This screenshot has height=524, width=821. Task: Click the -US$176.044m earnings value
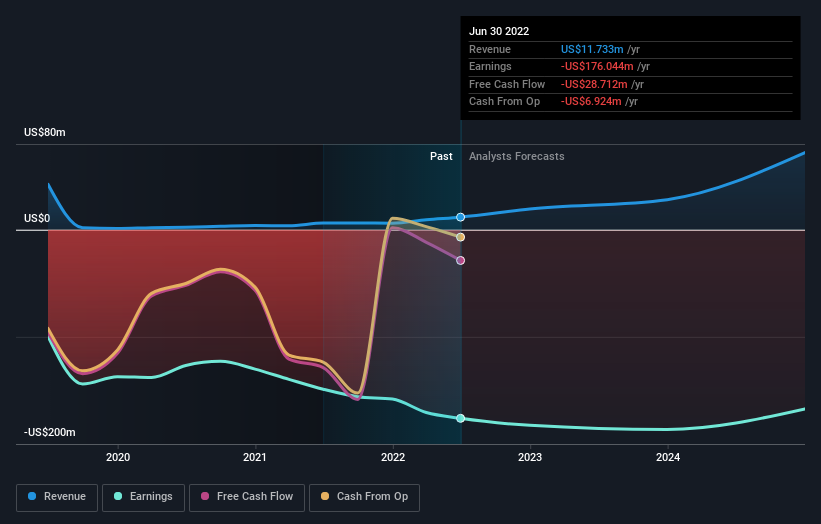[x=597, y=66]
